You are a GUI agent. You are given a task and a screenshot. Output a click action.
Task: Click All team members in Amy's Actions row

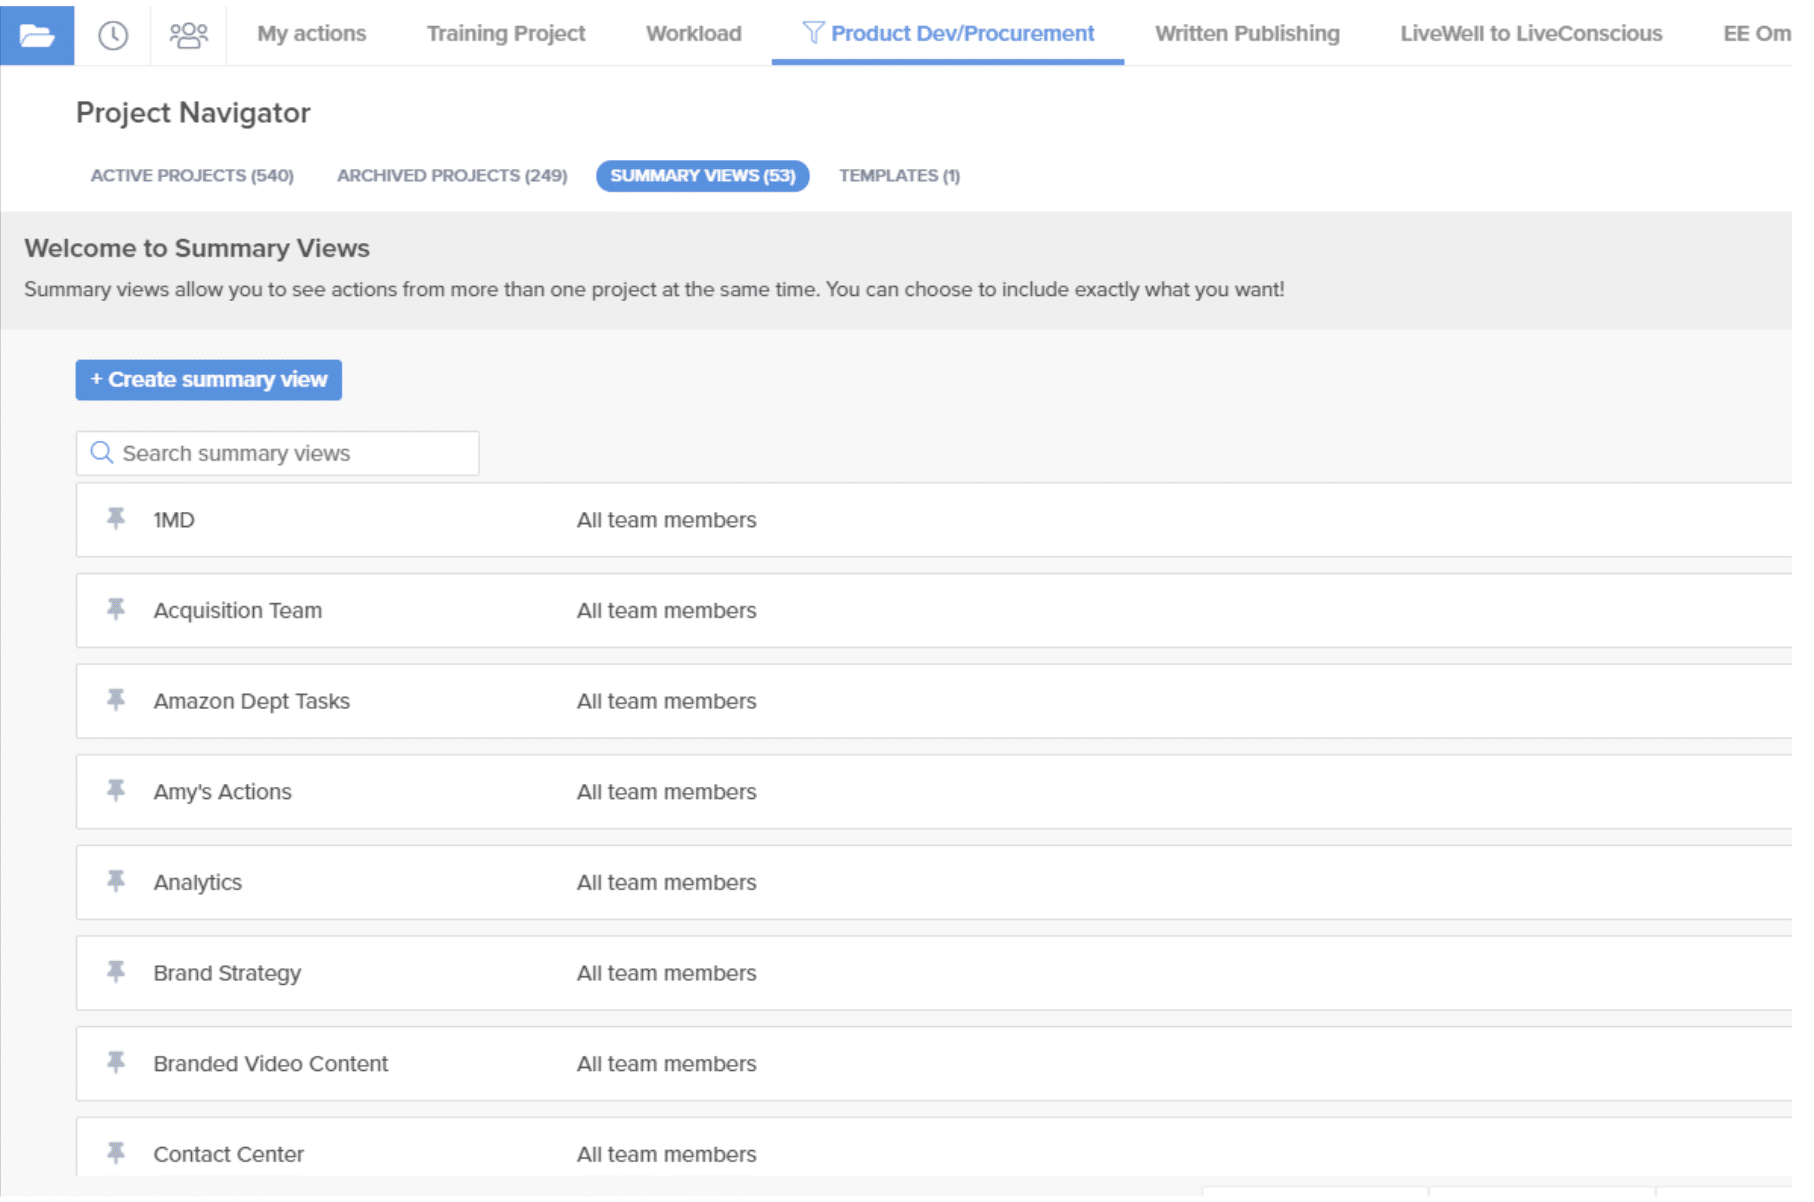tap(667, 792)
